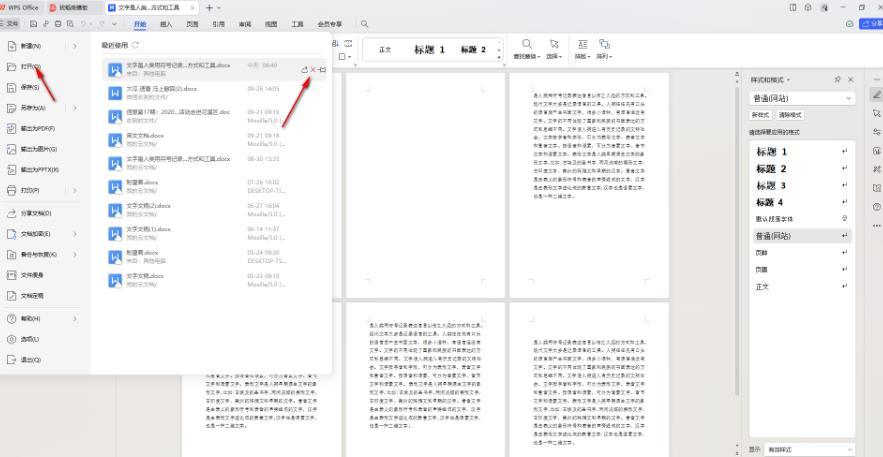Select 输出为PDF(F) export entry
This screenshot has width=883, height=457.
[38, 128]
